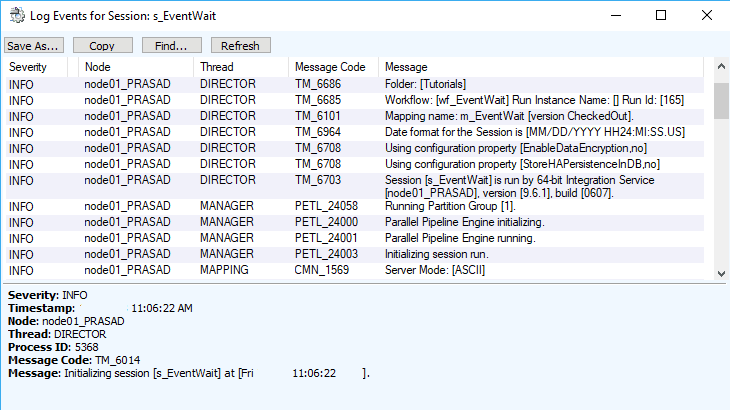730x410 pixels.
Task: Click the CMN_1569 message code cell
Action: [x=322, y=270]
